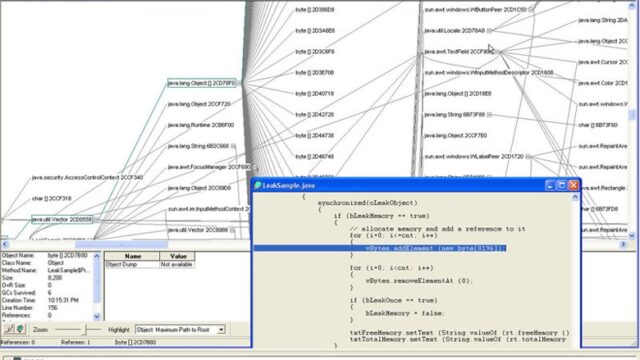
Task: Toggle the WLabelPeer 2CD1720 node expander
Action: (x=528, y=157)
